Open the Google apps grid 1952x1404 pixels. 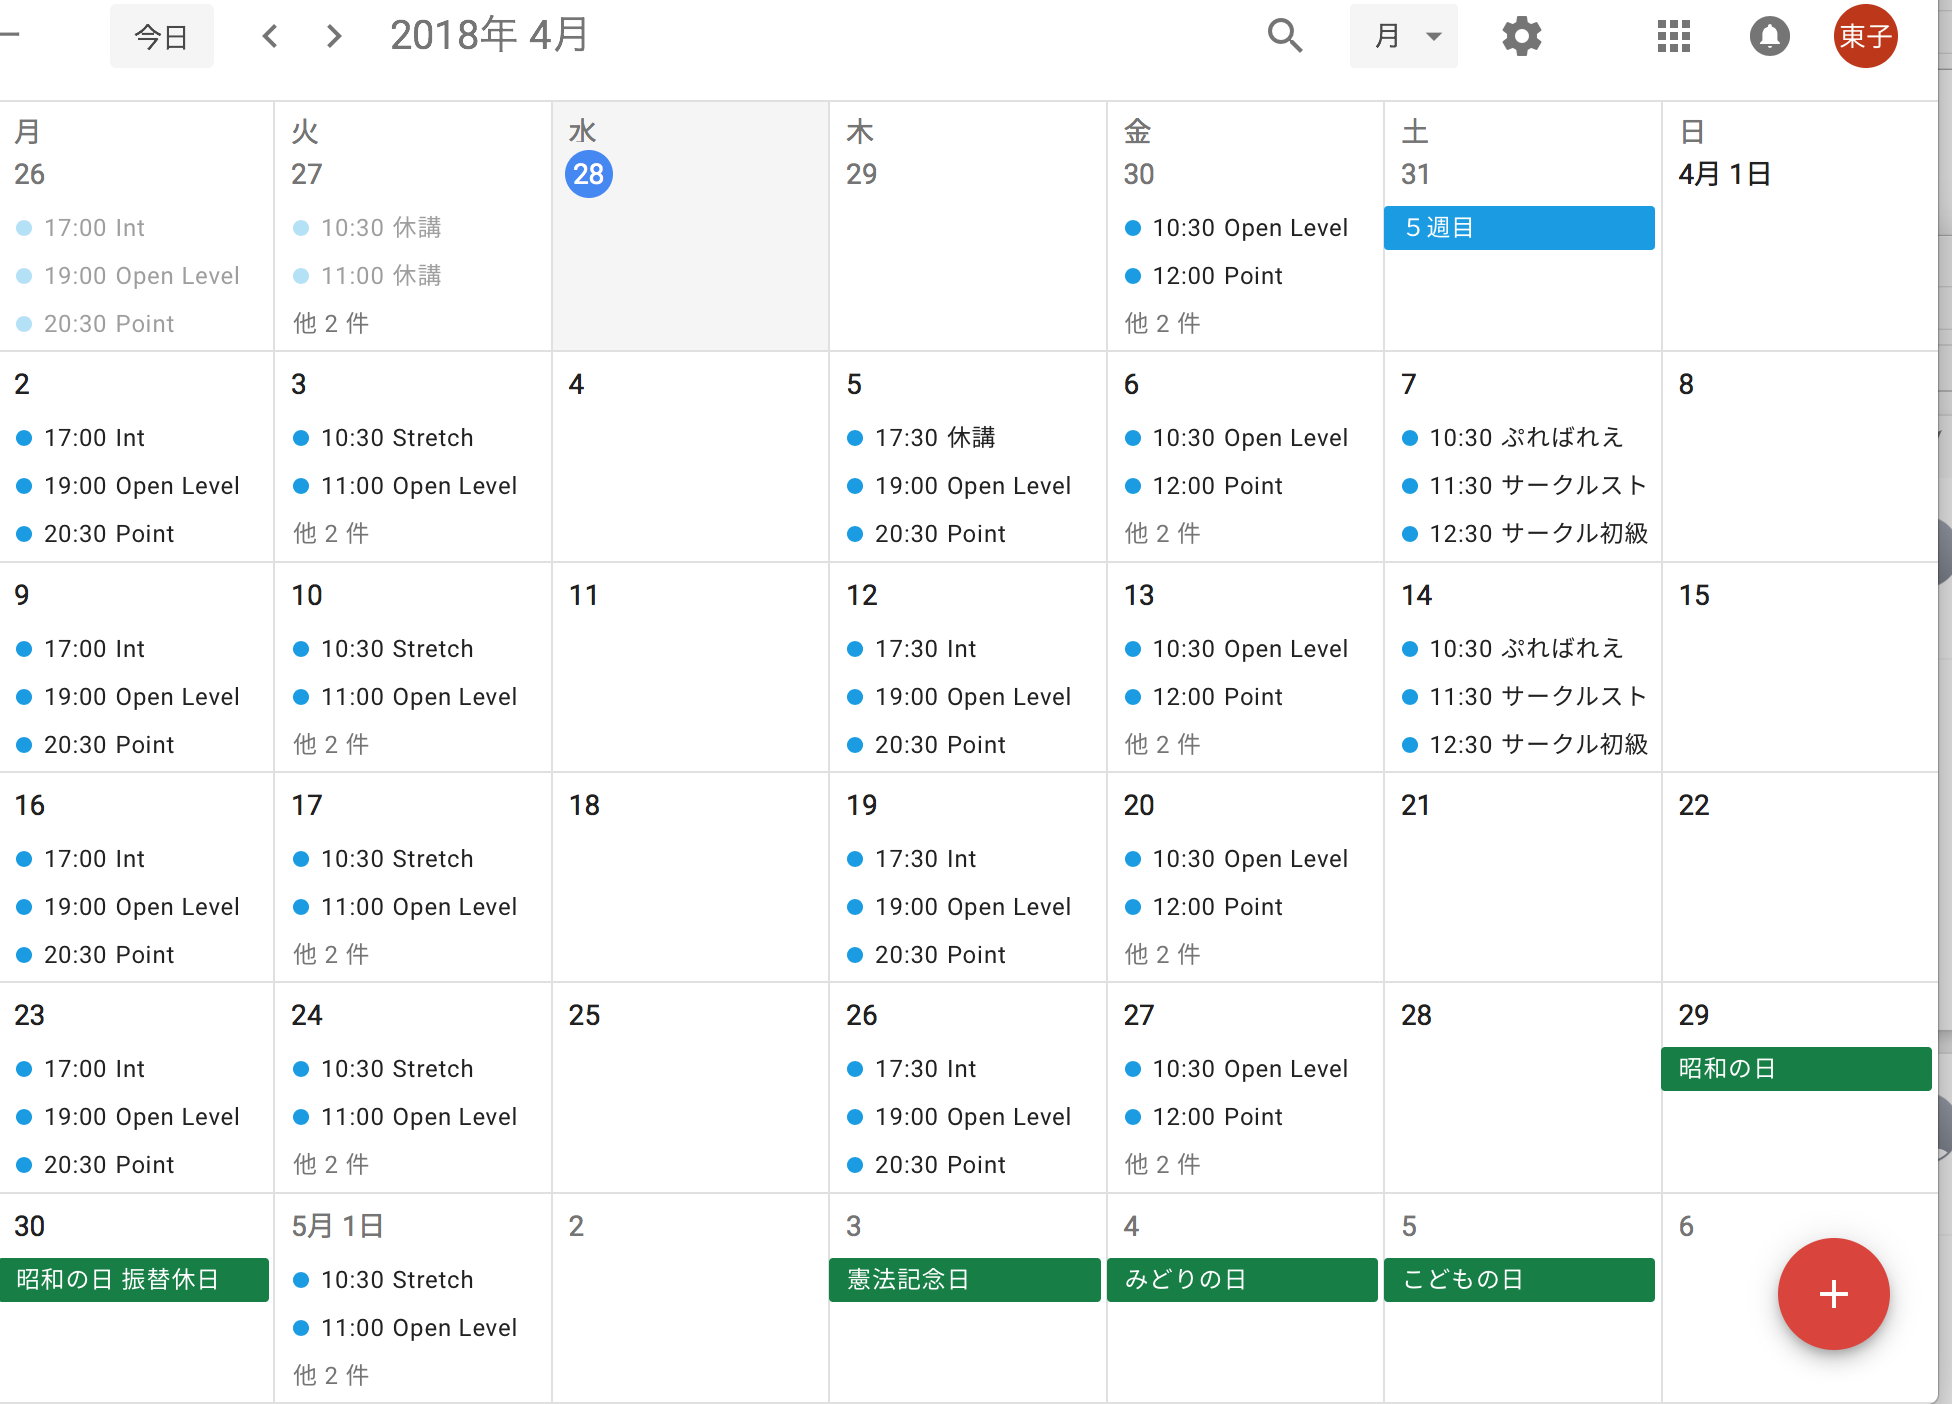1673,37
